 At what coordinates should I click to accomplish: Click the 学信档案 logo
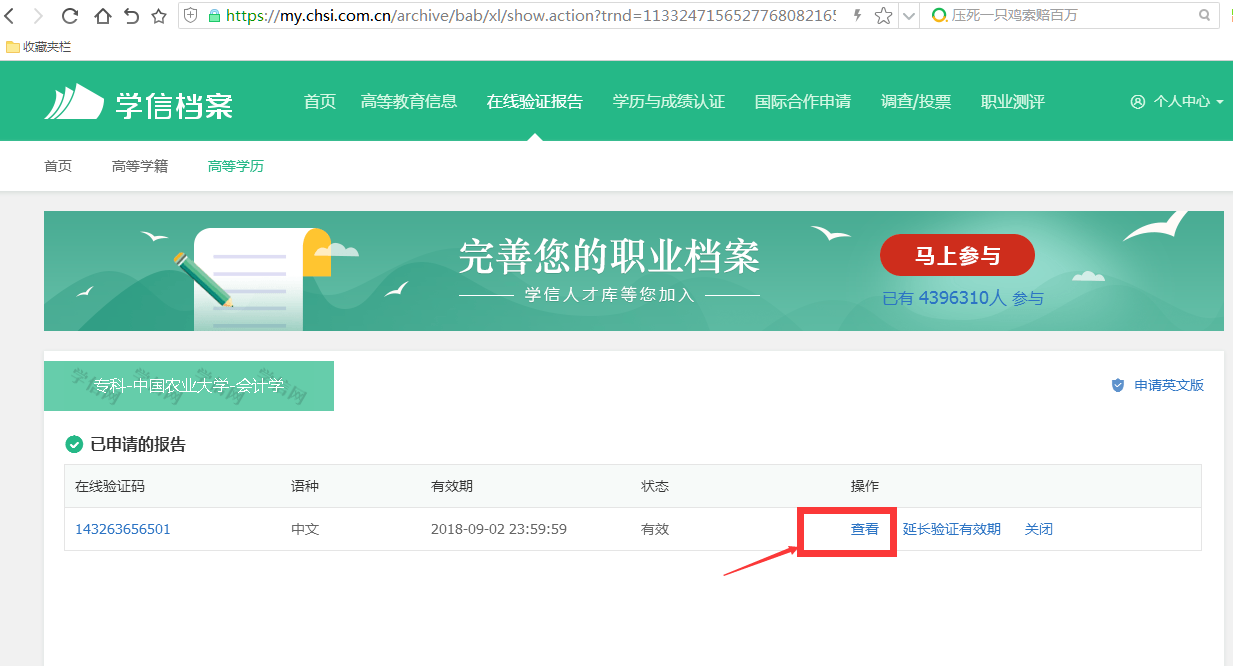pyautogui.click(x=139, y=102)
